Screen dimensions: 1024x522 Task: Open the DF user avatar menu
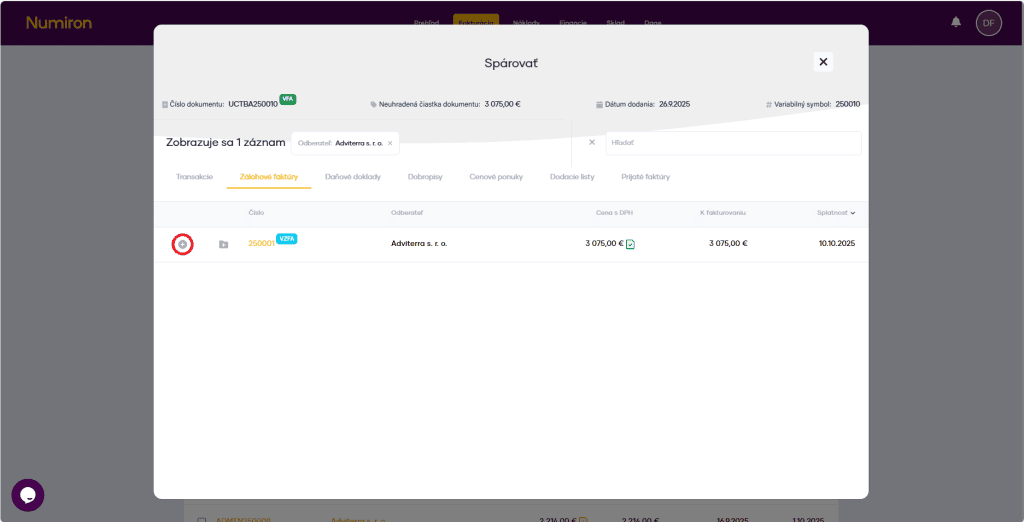pos(988,22)
